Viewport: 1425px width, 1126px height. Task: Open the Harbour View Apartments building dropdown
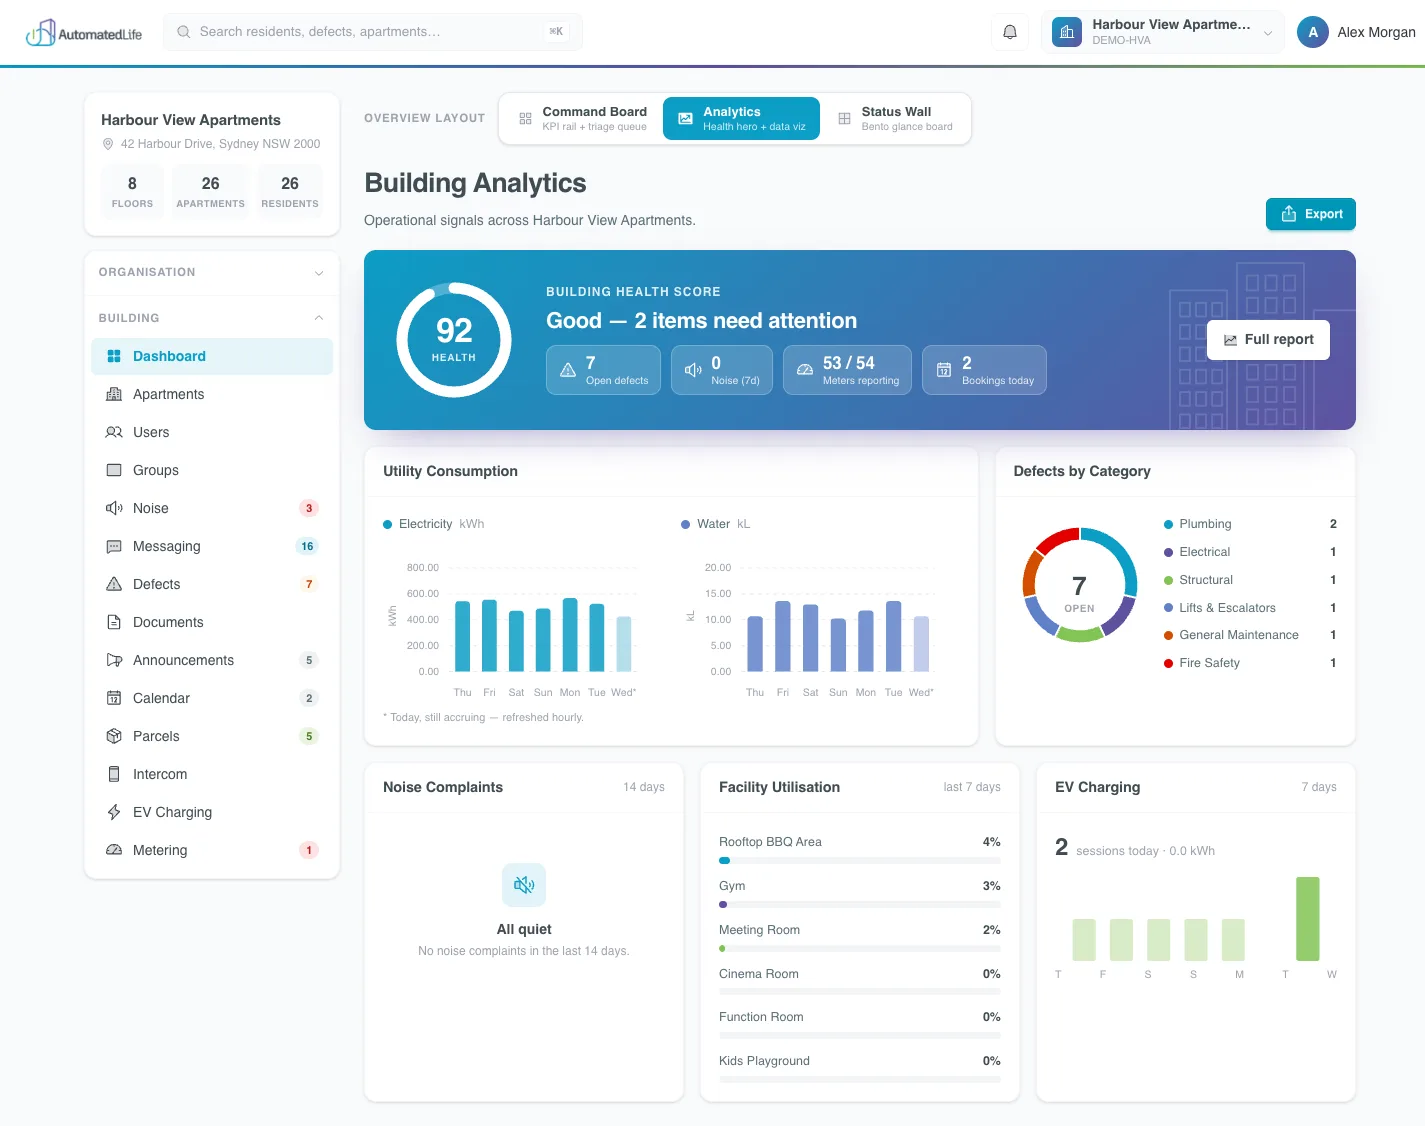point(1163,32)
